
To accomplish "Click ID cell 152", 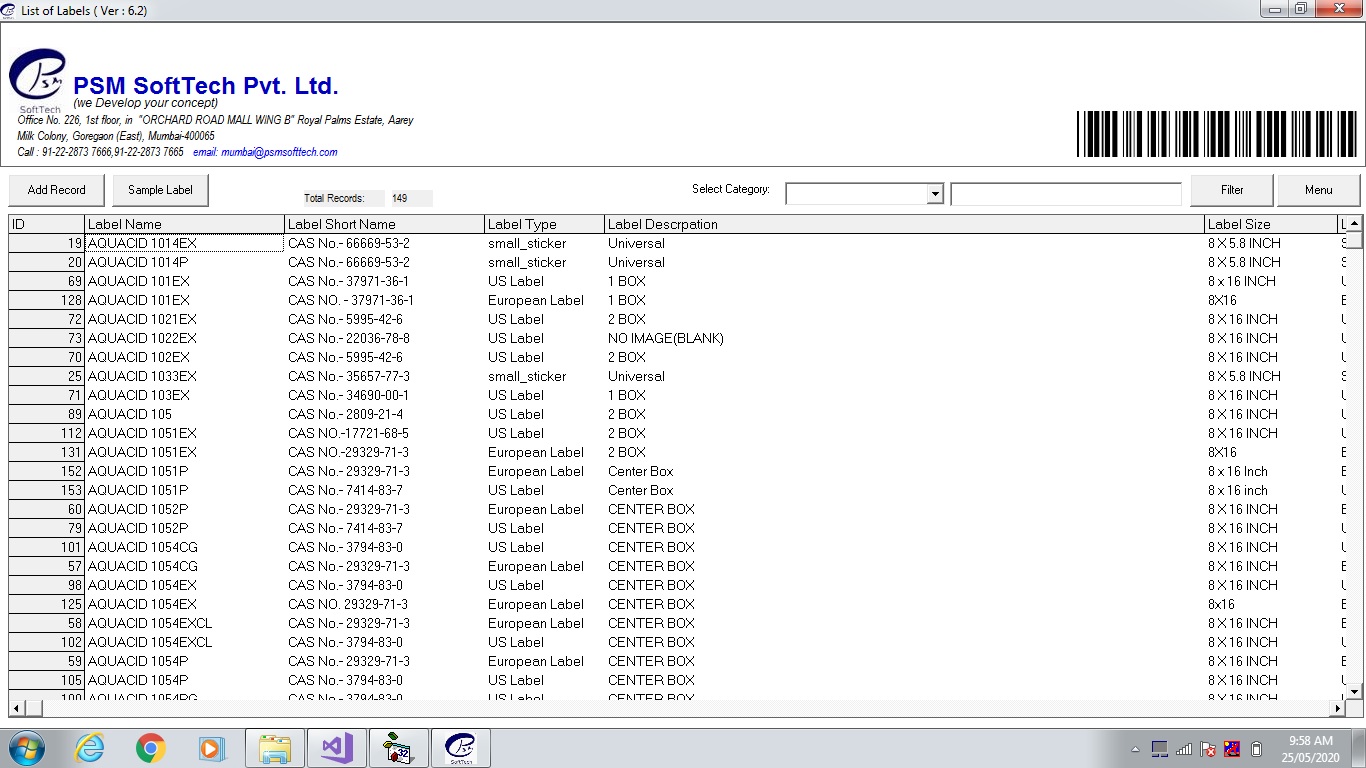I will [x=46, y=471].
